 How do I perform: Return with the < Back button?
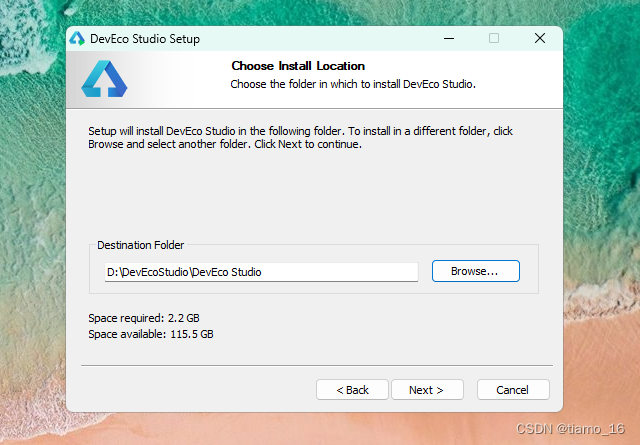point(352,390)
